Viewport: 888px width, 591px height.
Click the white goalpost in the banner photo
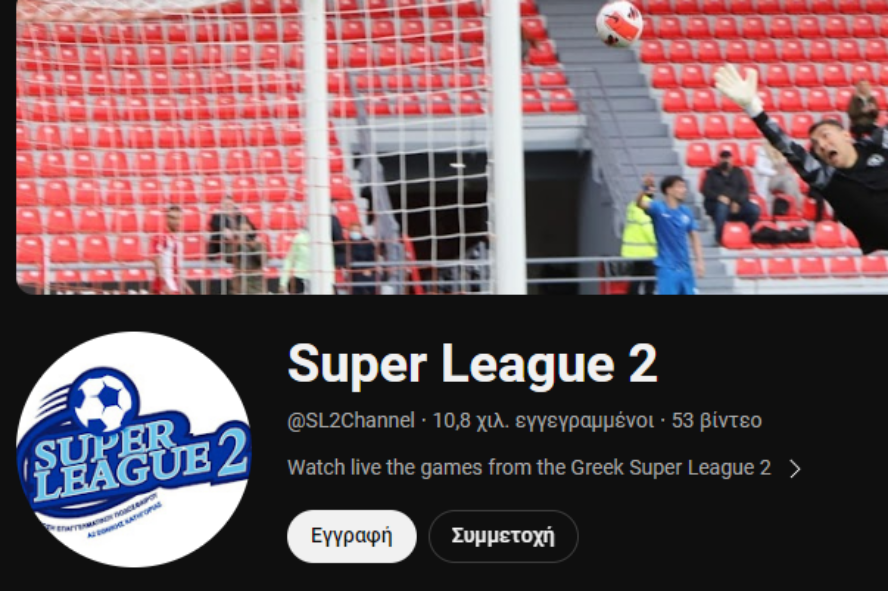tap(507, 147)
